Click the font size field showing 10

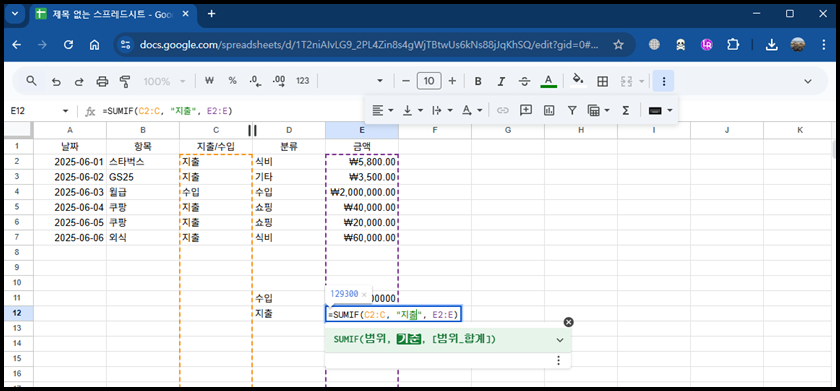[x=429, y=81]
